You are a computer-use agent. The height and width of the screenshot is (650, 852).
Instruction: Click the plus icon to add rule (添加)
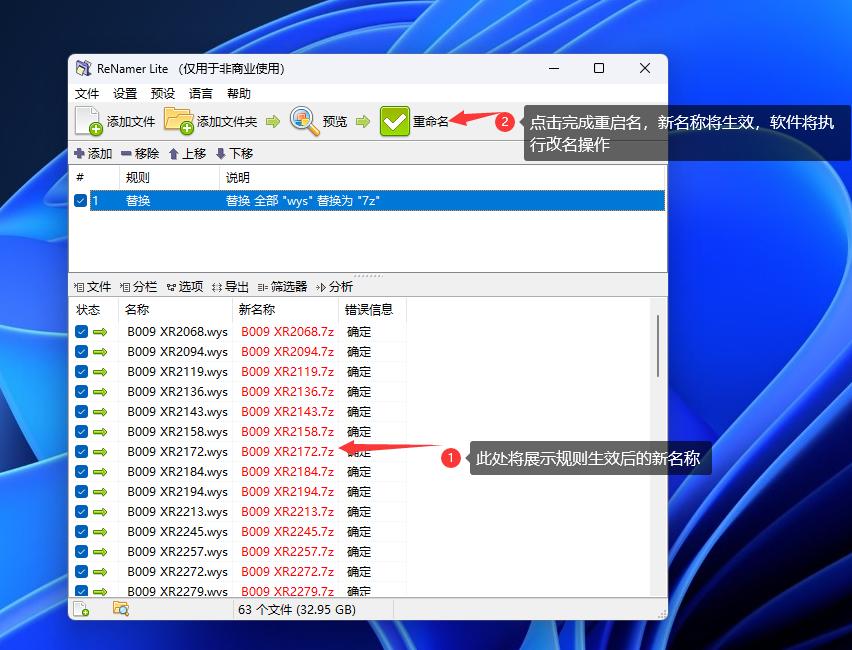(x=79, y=154)
